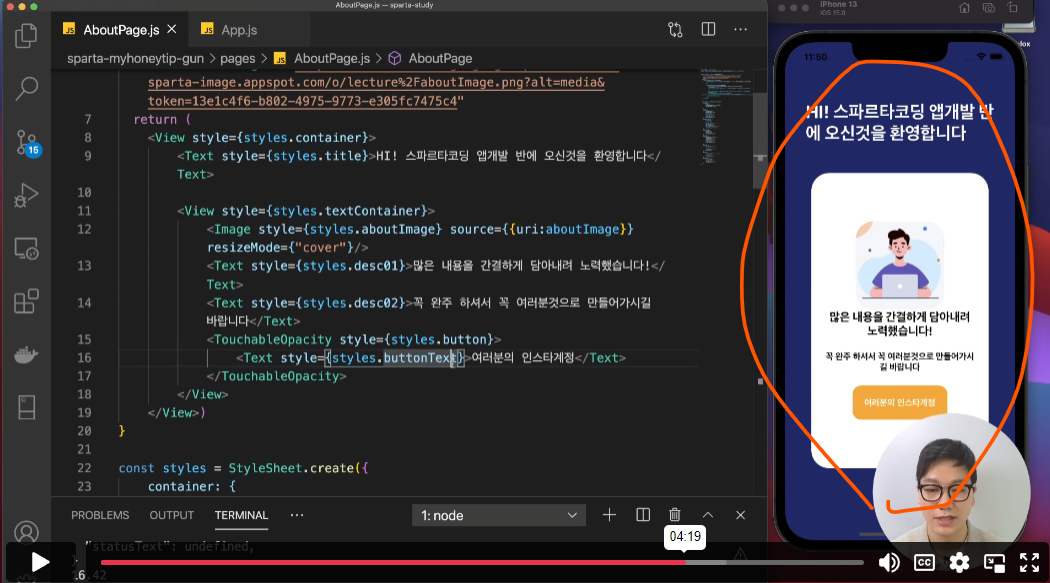Click 'return' keyword on line 7
Screen dimensions: 1050x583
pyautogui.click(x=155, y=119)
